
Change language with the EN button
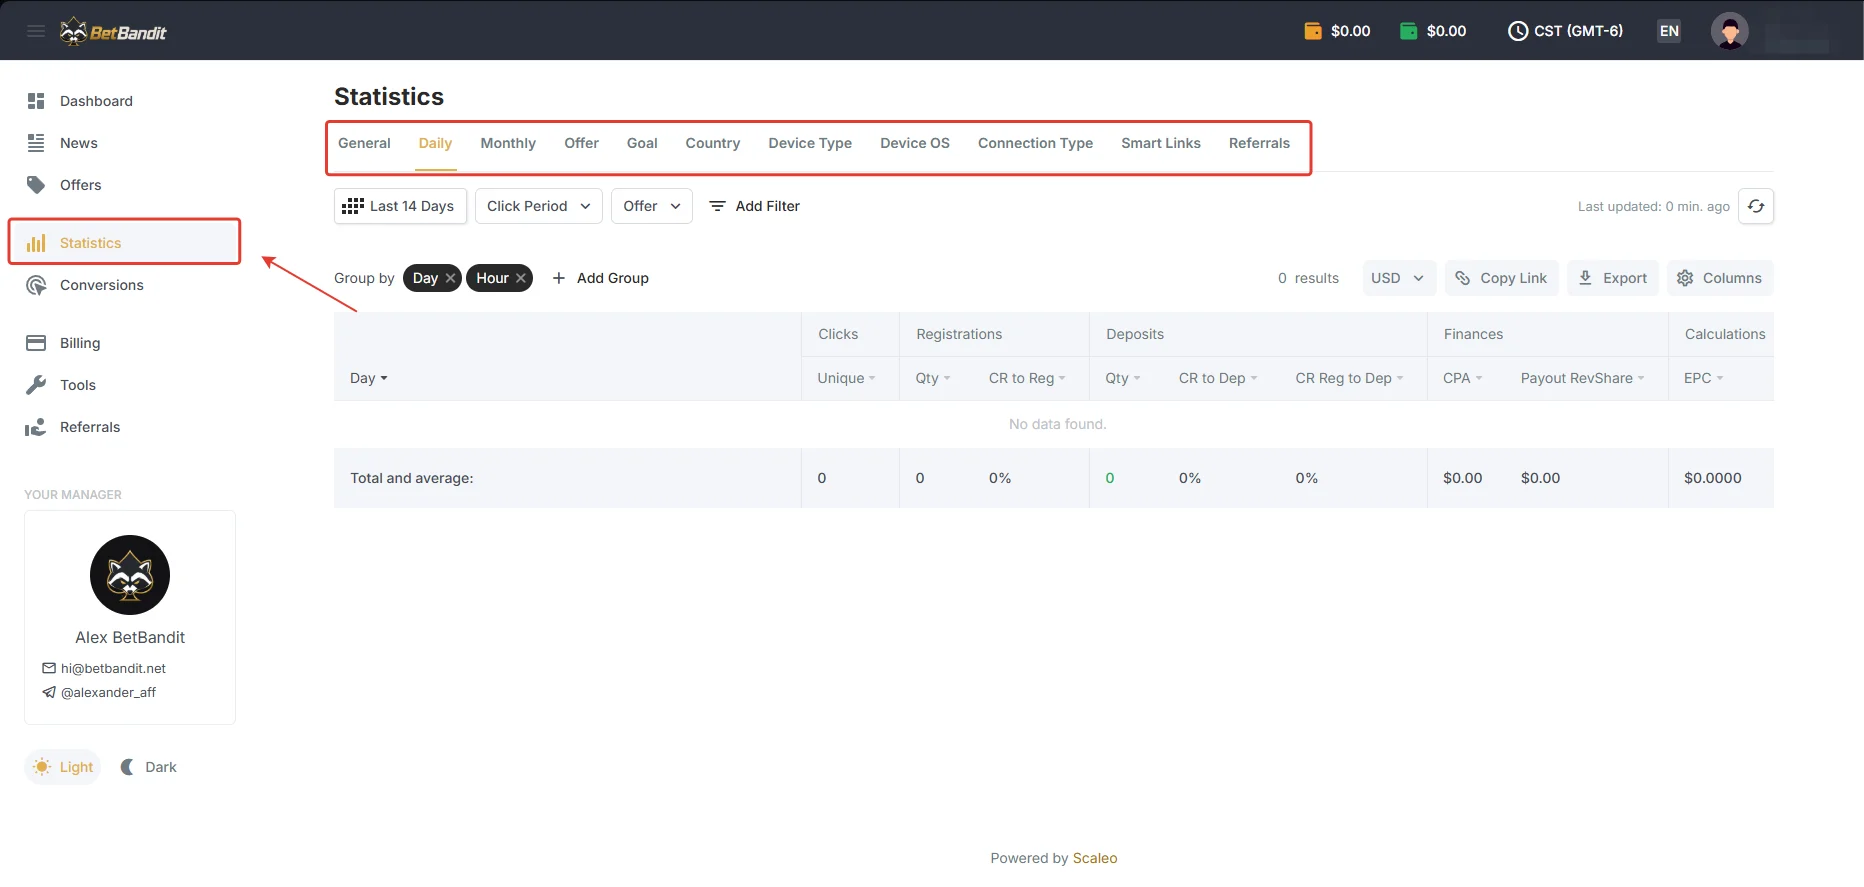point(1669,31)
